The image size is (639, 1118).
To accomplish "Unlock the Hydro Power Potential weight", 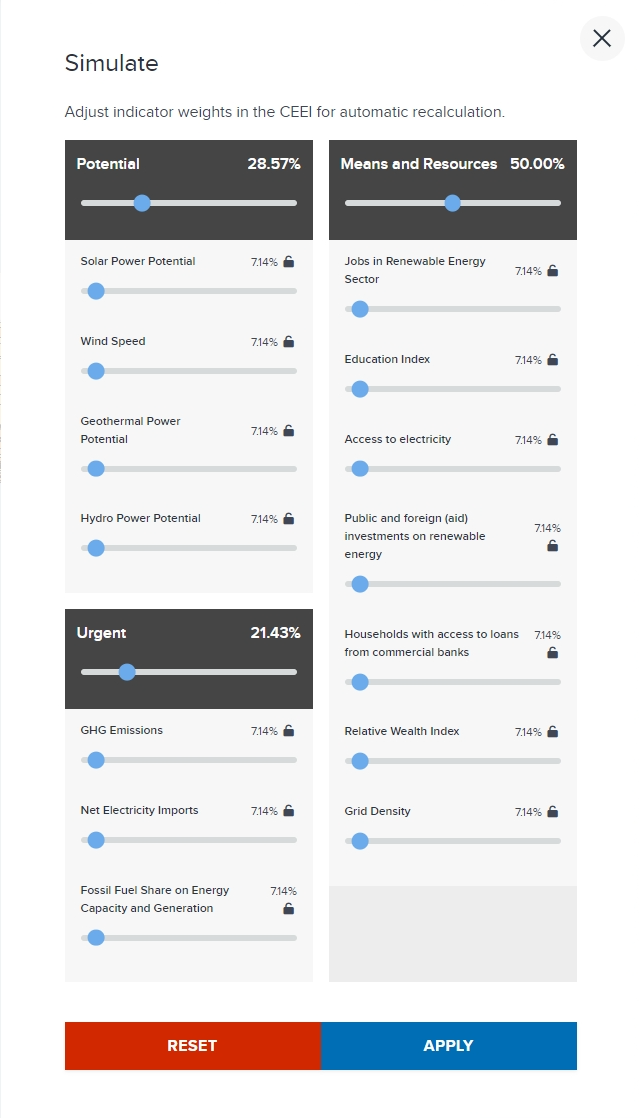I will click(x=288, y=518).
